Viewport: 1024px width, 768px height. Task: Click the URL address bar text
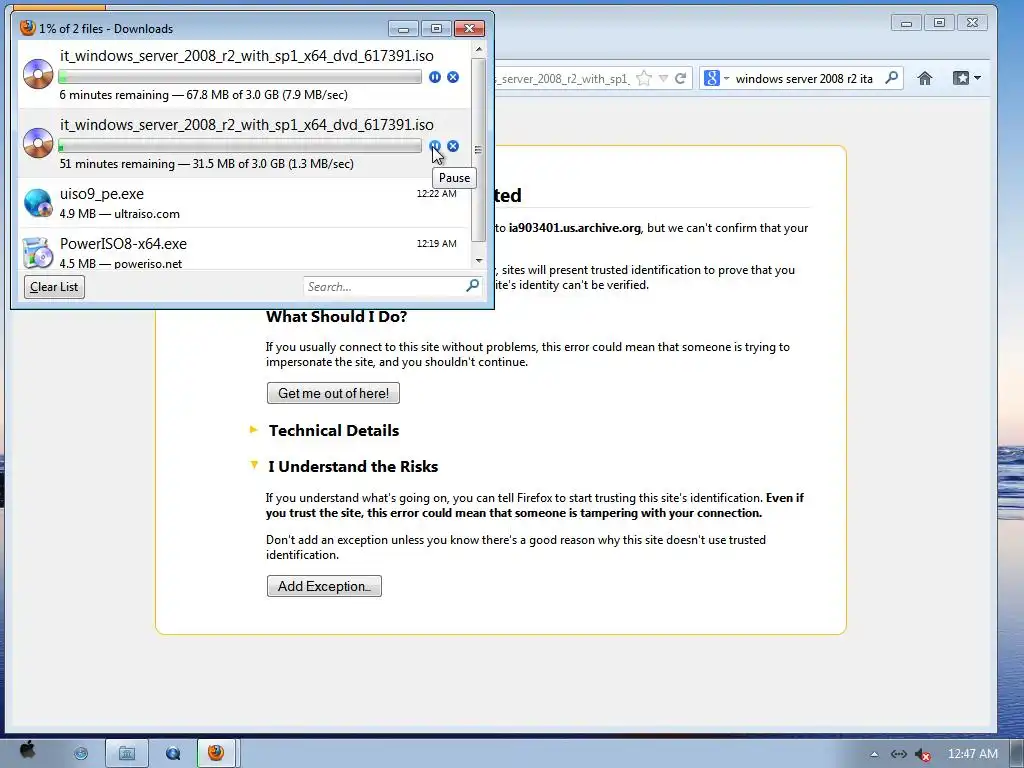point(563,79)
